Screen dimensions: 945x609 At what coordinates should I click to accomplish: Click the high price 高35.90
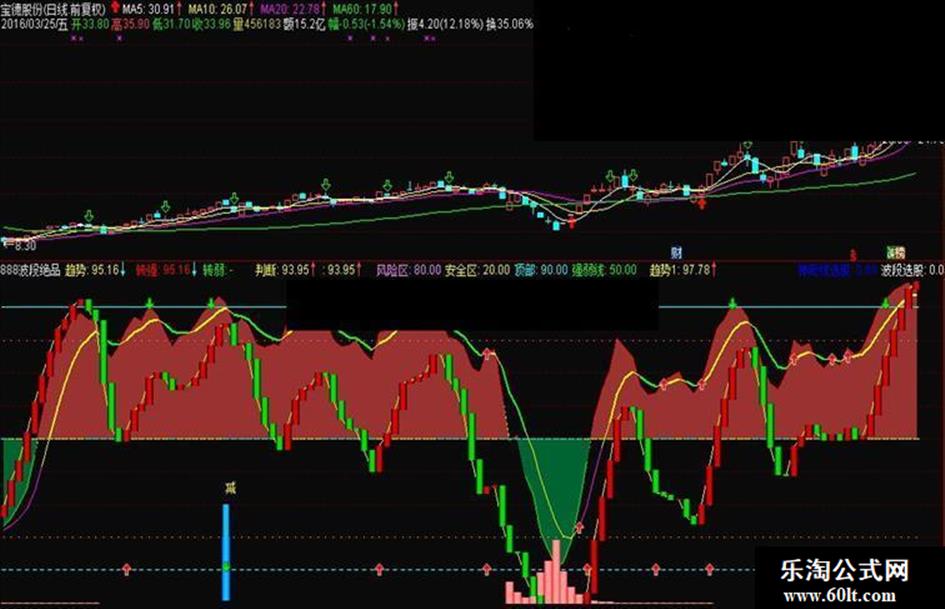[130, 25]
